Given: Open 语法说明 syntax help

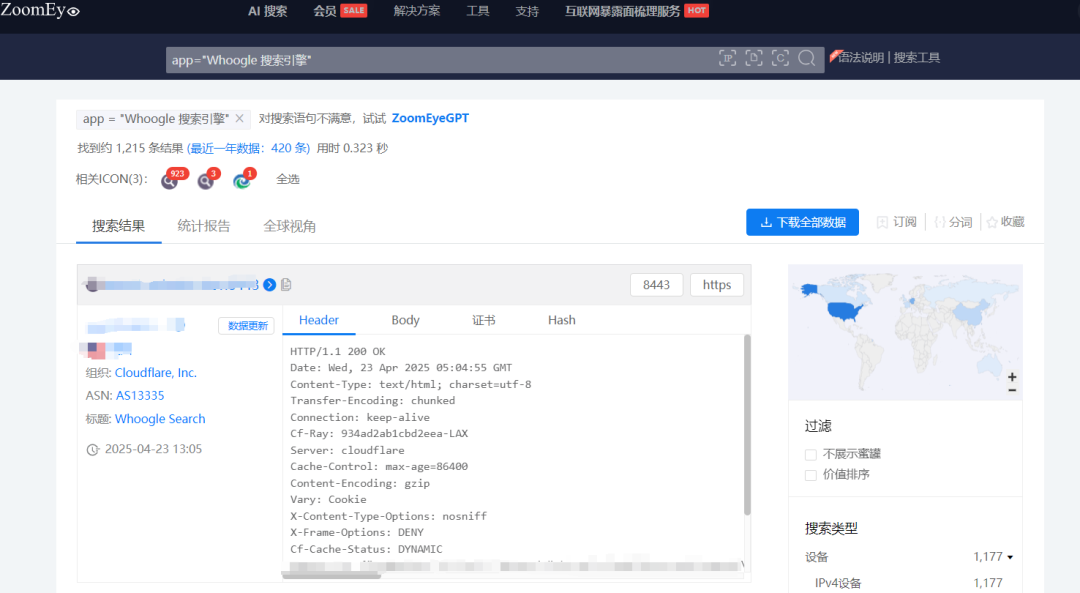Looking at the screenshot, I should tap(861, 58).
